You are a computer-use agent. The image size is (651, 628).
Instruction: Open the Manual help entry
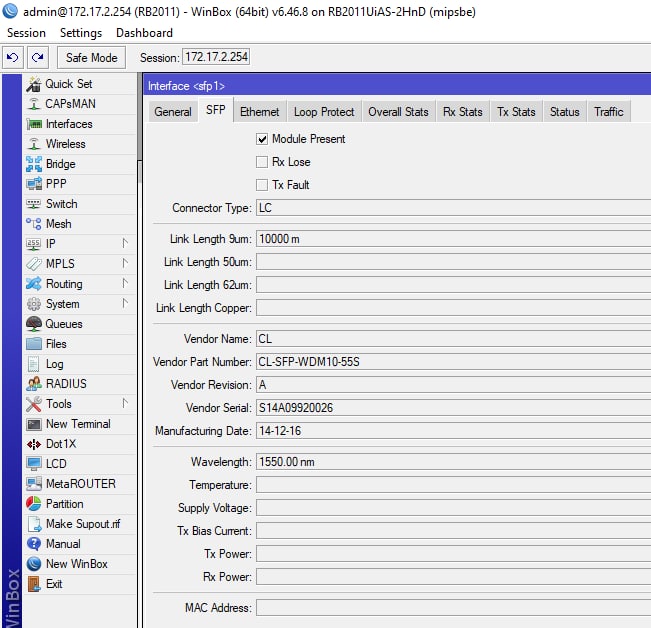point(80,544)
